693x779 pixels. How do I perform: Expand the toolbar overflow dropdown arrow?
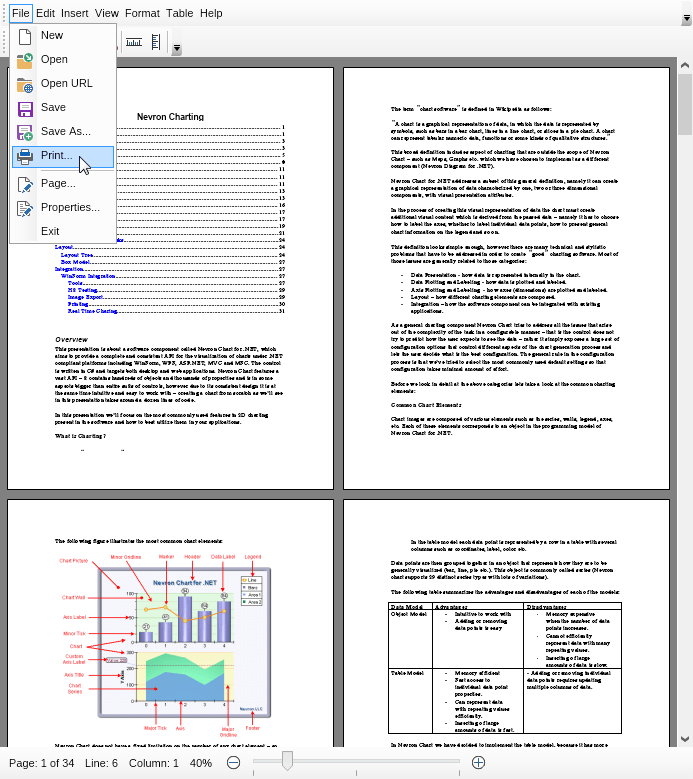tap(177, 47)
